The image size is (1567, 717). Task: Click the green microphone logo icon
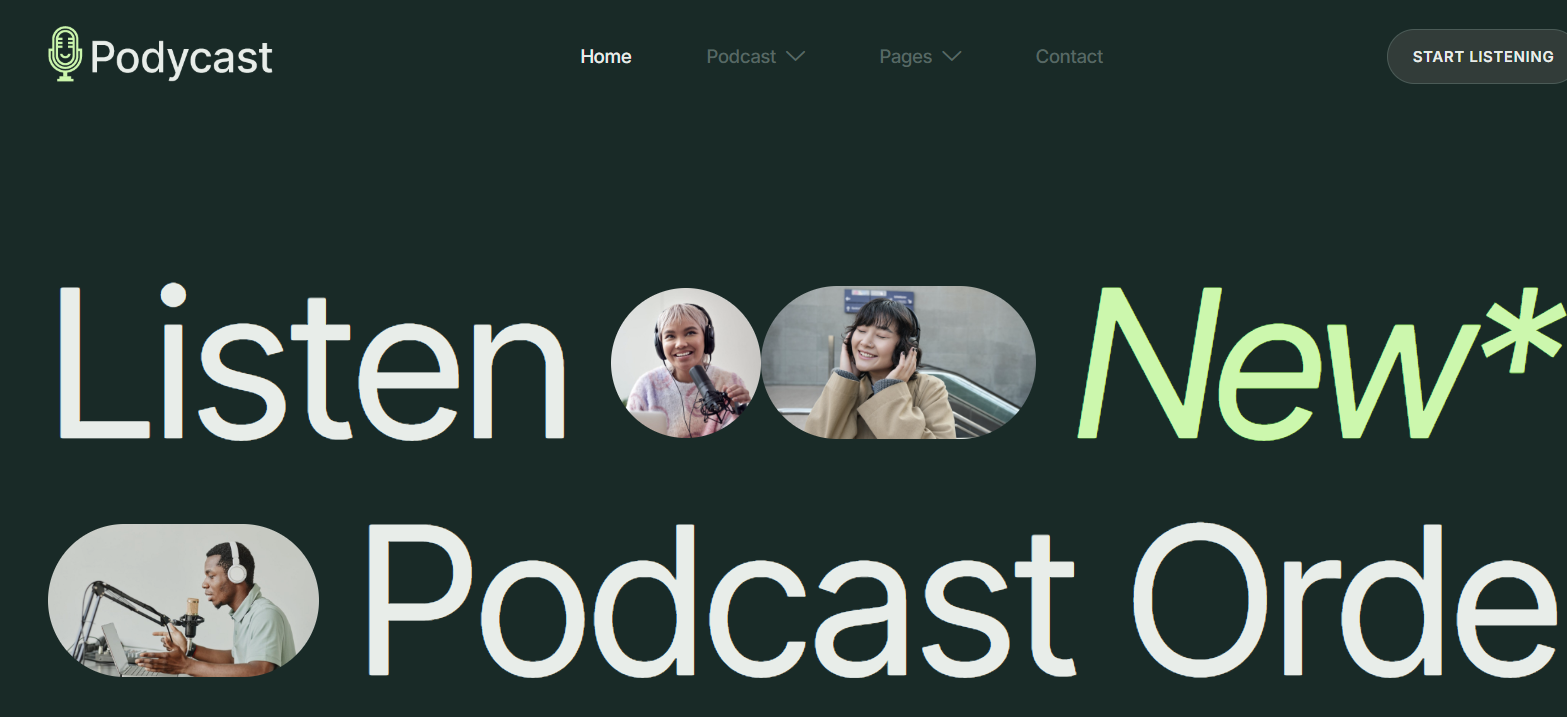[x=65, y=55]
